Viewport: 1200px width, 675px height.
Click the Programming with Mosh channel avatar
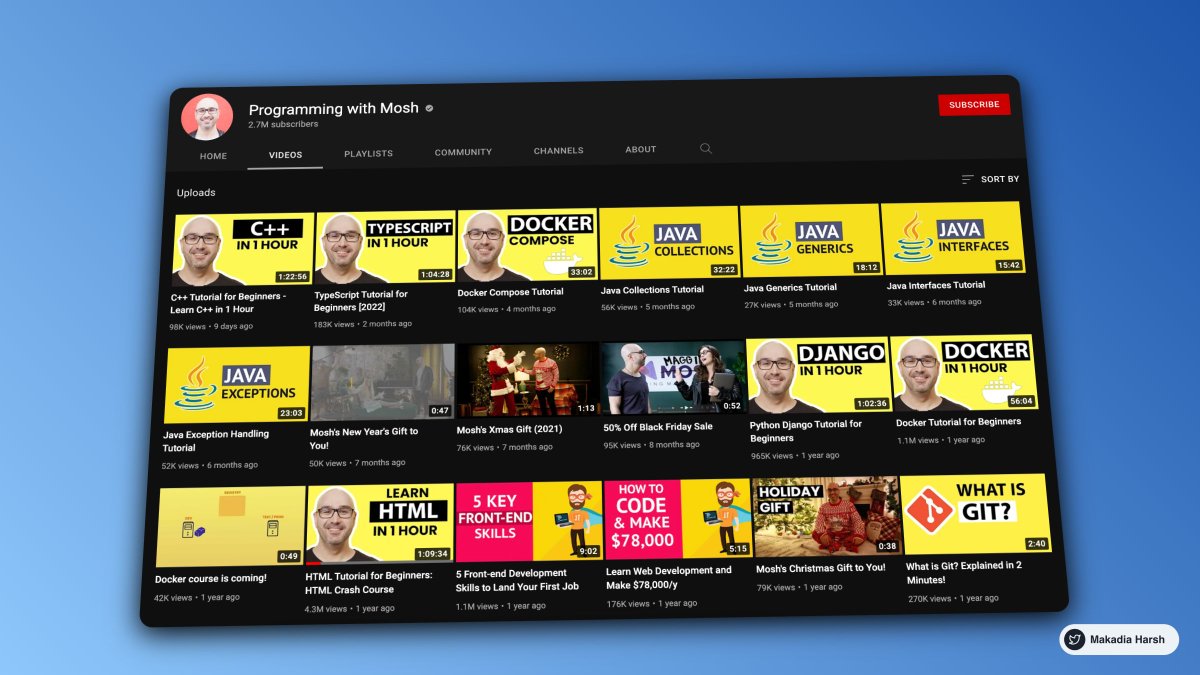[207, 115]
